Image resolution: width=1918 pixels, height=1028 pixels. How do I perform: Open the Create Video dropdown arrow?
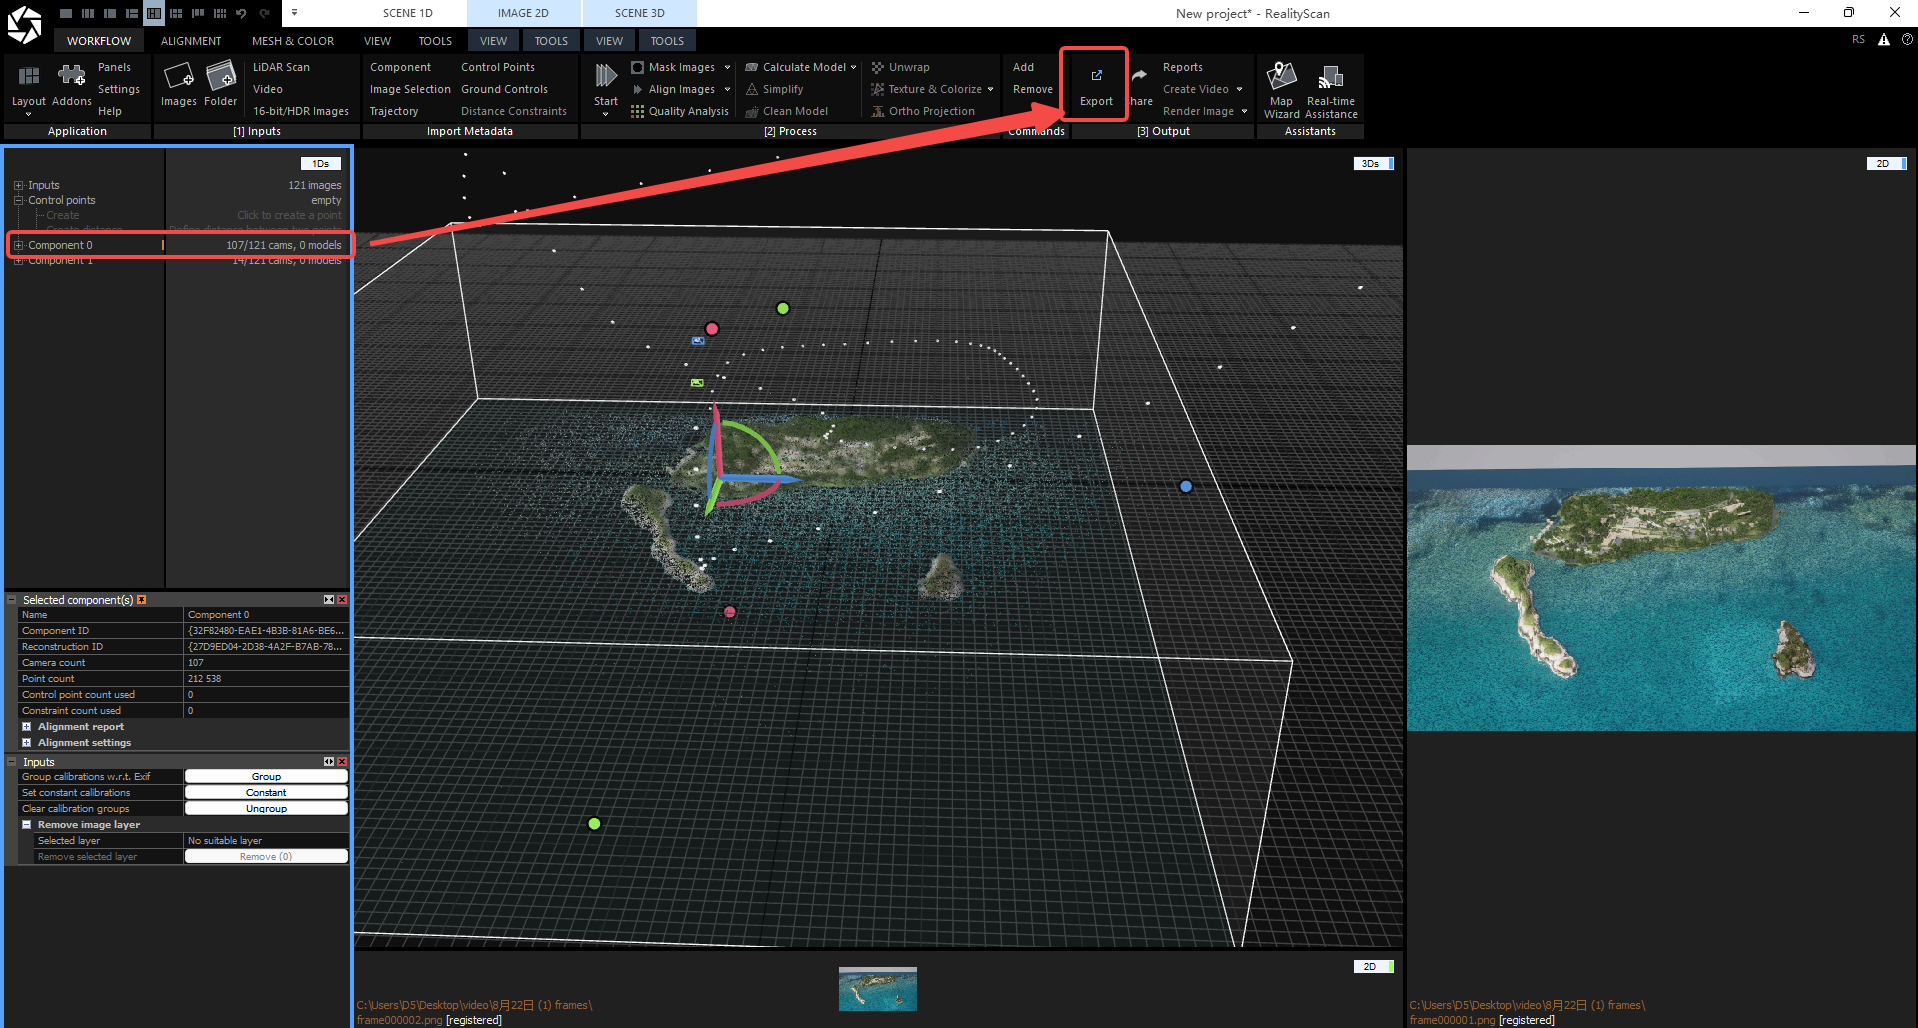1240,89
